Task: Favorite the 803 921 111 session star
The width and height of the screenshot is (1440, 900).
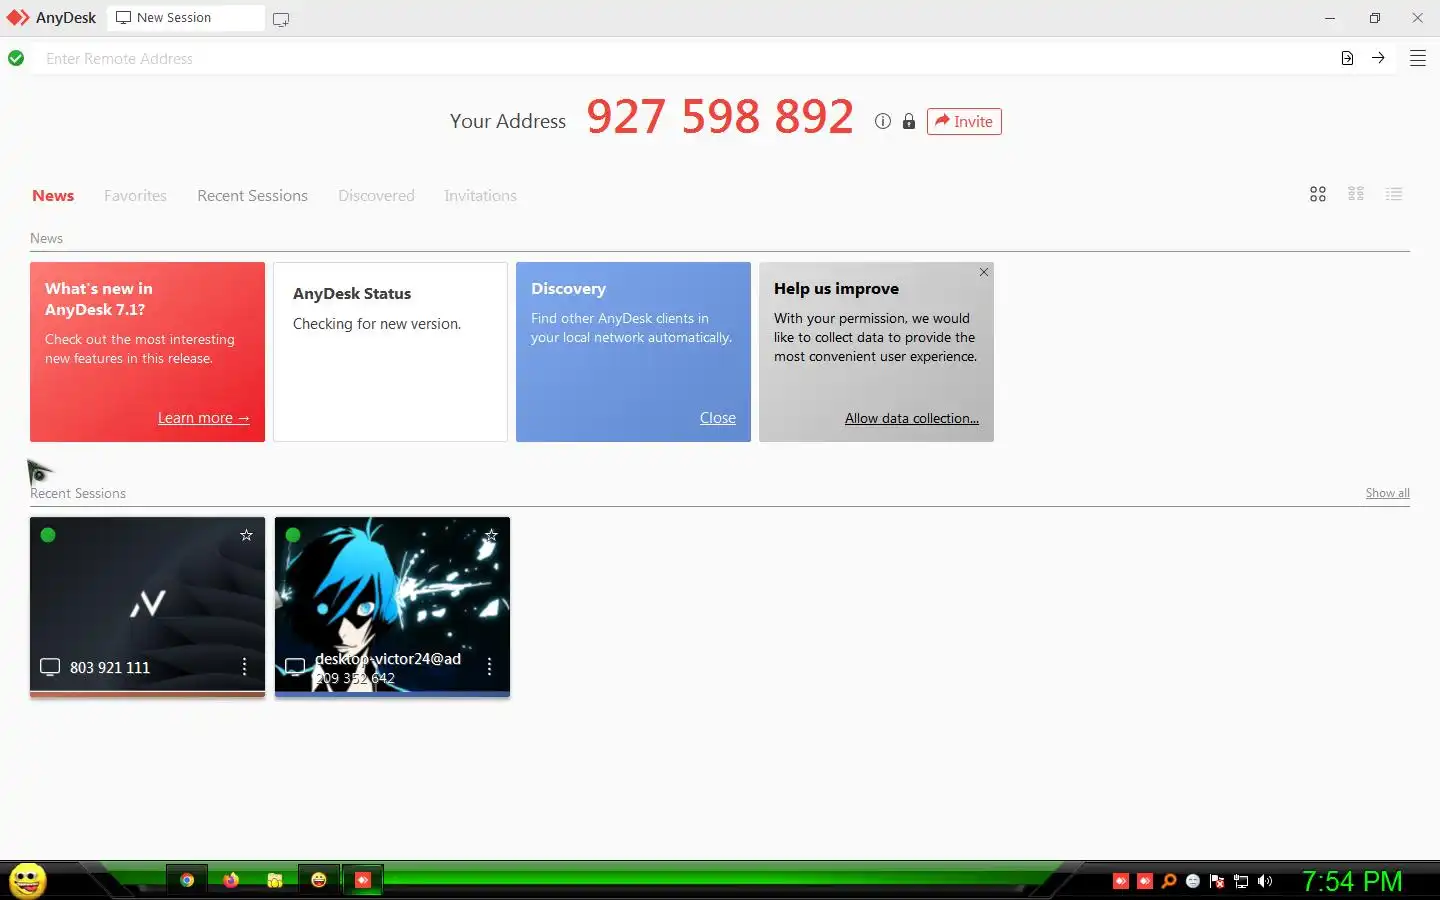Action: (246, 535)
